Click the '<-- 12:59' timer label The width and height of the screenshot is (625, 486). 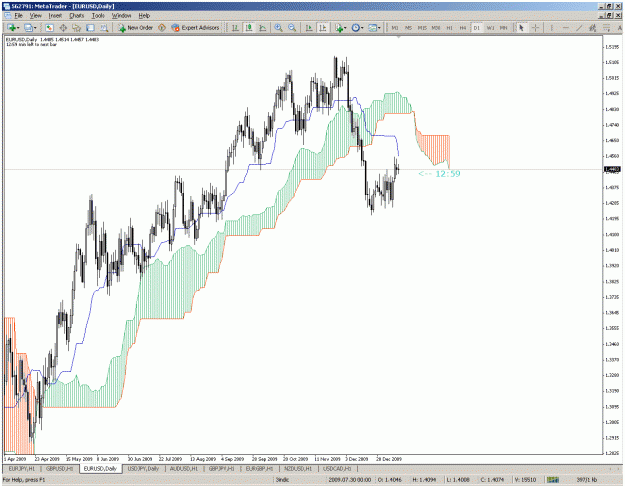click(x=439, y=174)
